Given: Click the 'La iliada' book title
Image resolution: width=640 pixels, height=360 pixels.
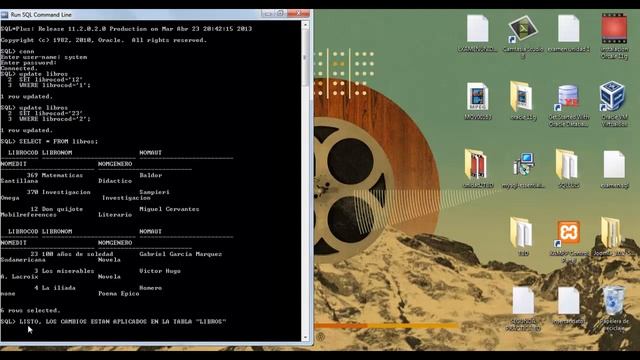Looking at the screenshot, I should [58, 288].
